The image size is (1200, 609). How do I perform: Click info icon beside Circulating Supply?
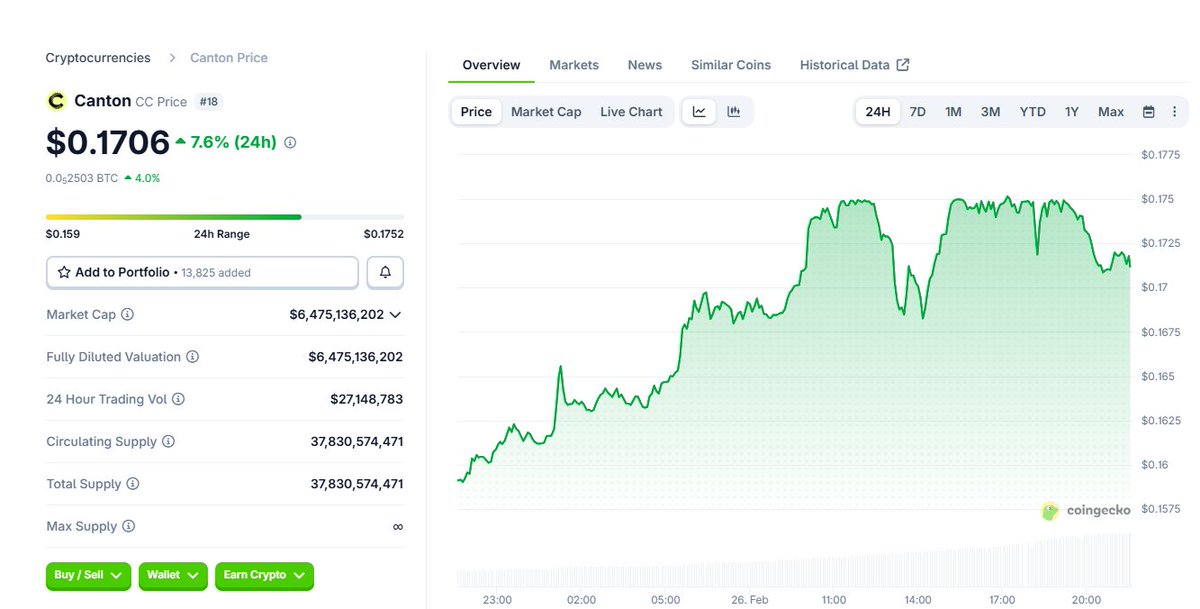[168, 441]
